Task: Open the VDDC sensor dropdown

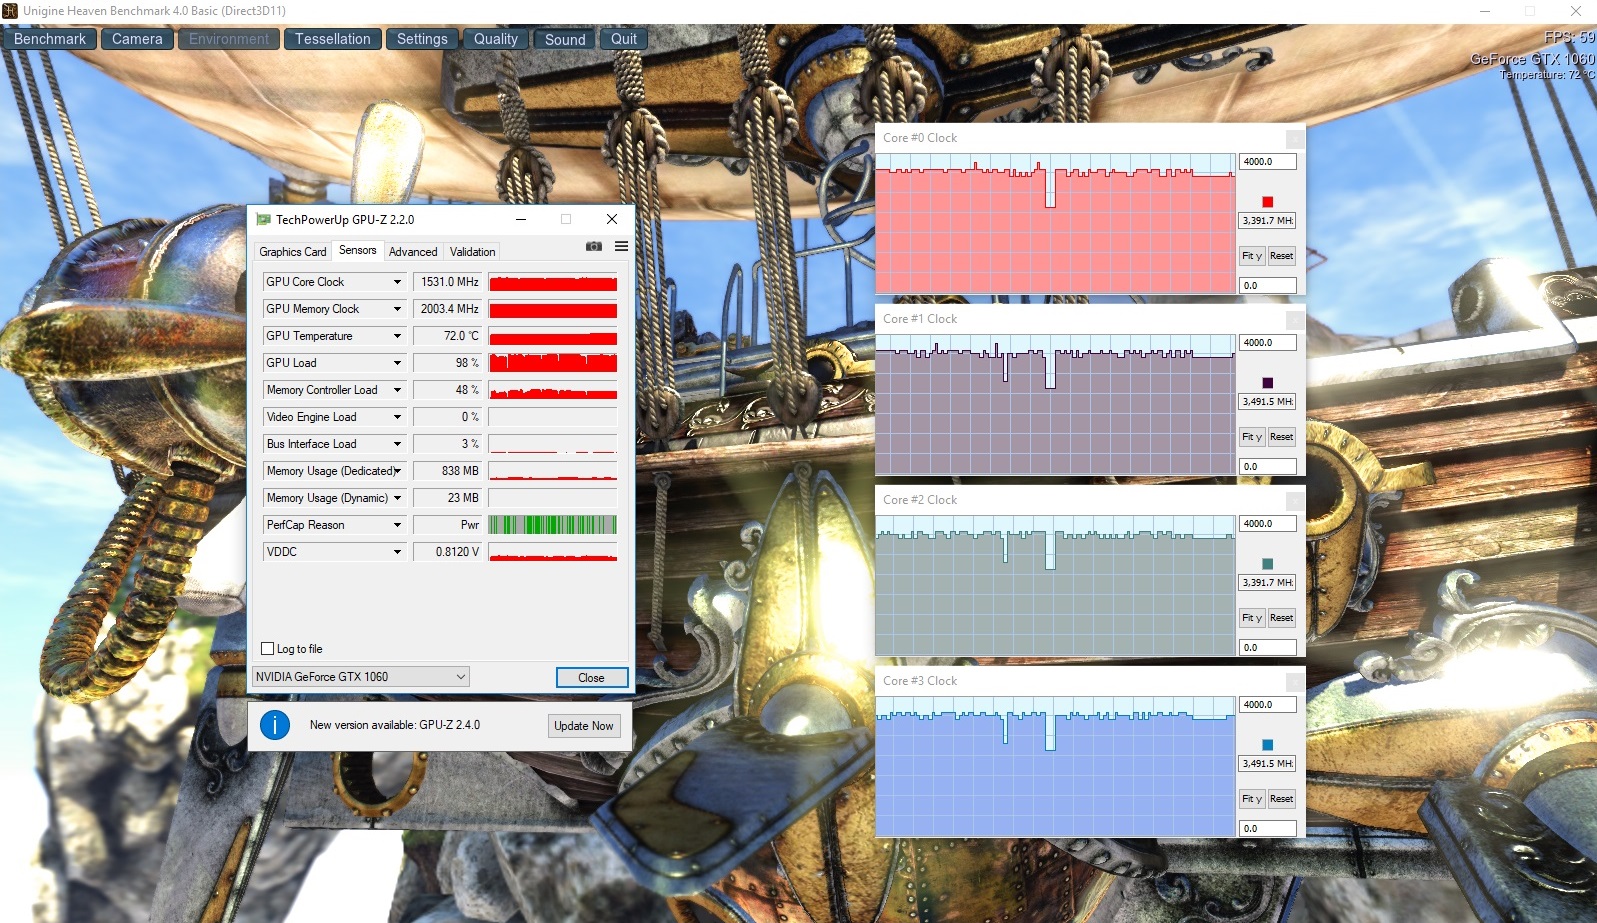Action: 397,552
